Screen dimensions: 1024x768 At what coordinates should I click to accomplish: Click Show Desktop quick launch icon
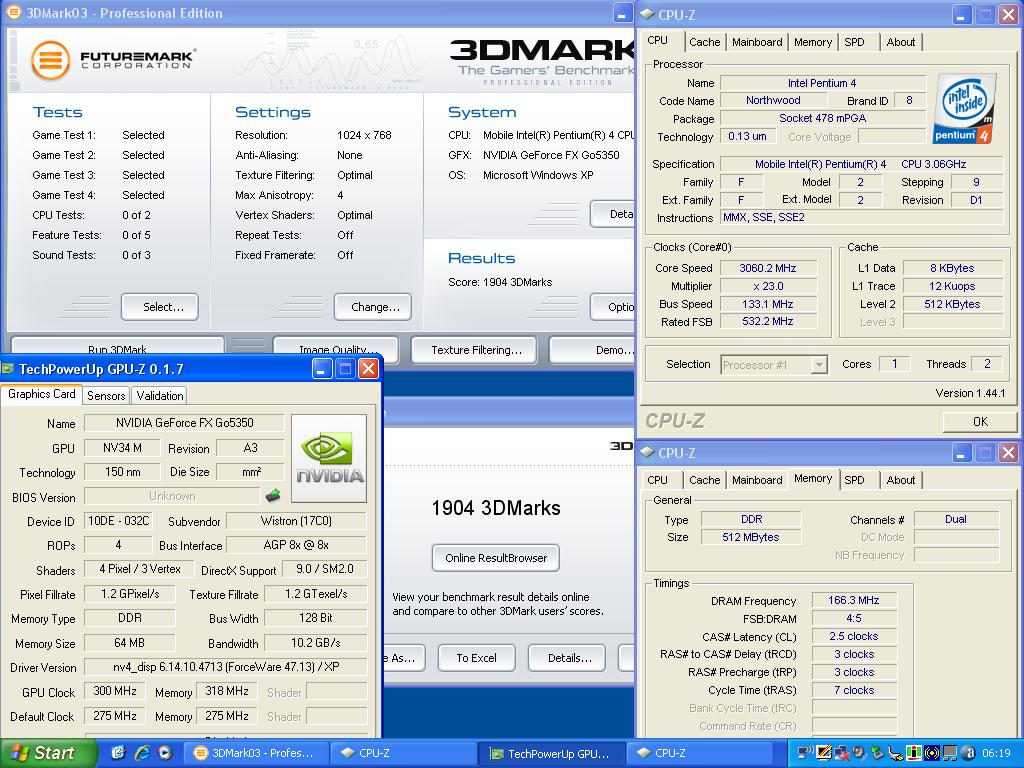[118, 753]
